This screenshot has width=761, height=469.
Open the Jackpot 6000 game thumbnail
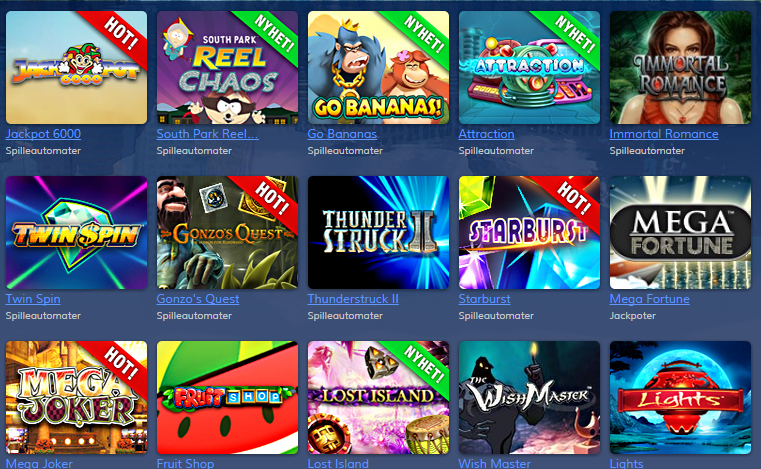click(x=76, y=67)
